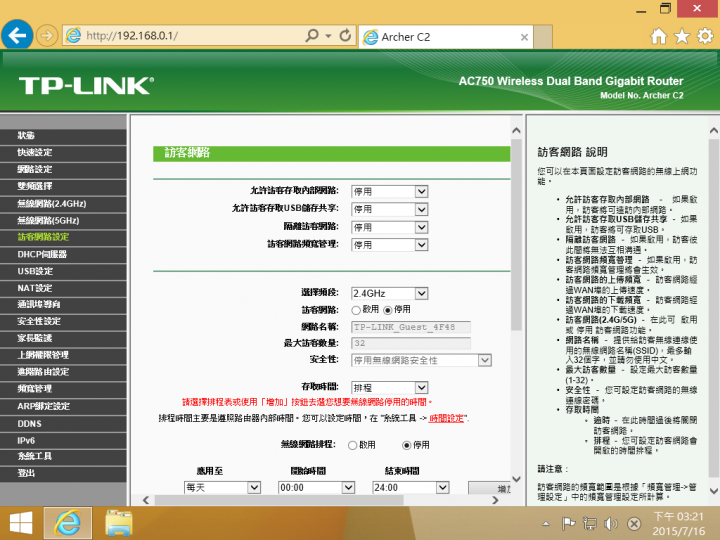Image resolution: width=720 pixels, height=540 pixels.
Task: Click the 最大訪客數量 field
Action: [x=411, y=343]
